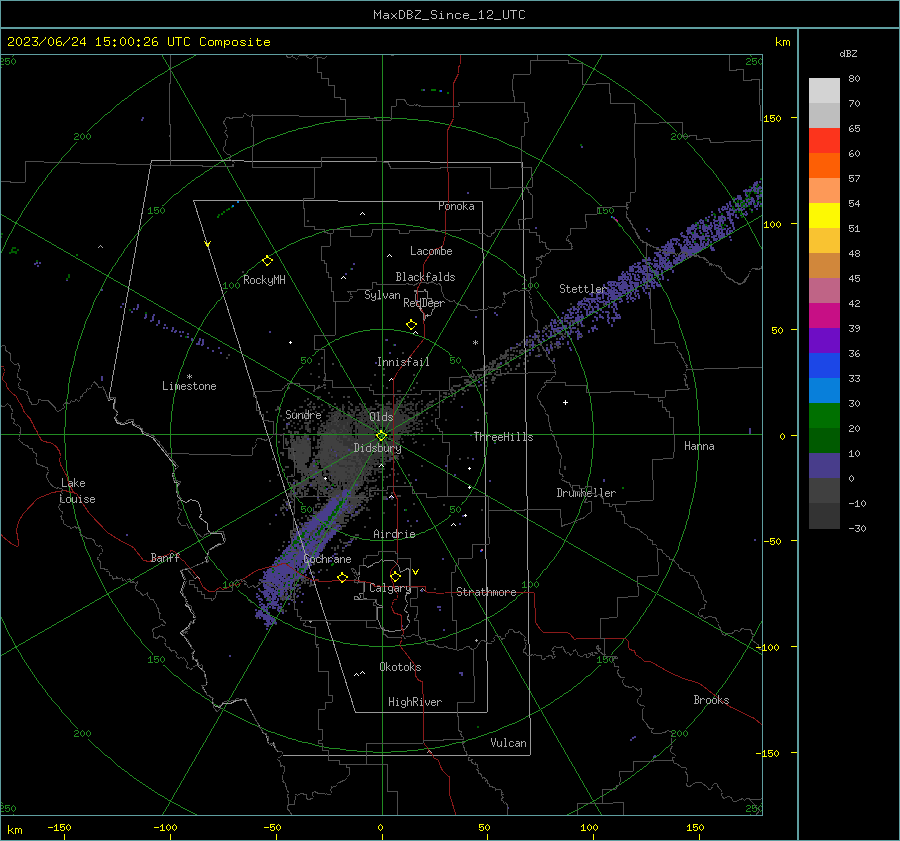The height and width of the screenshot is (841, 900).
Task: Click the ThreeHills label
Action: (x=503, y=437)
